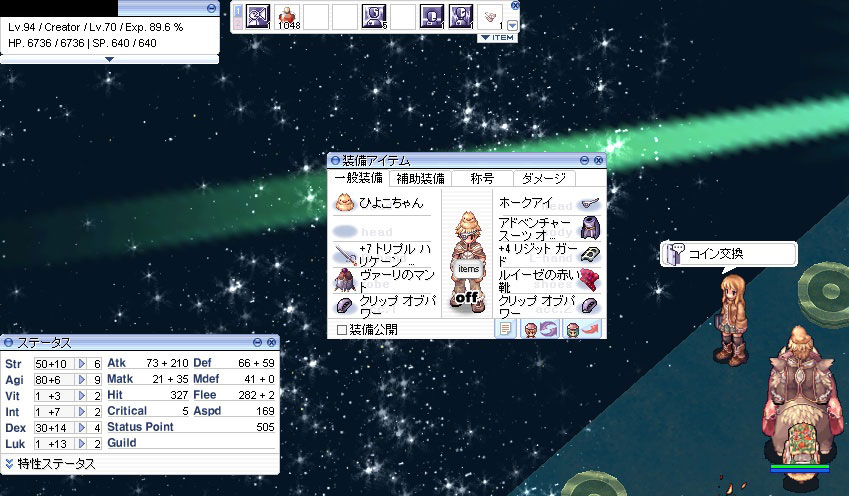Screen dimensions: 849x496
Task: Click the empty mid head equipment slot
Action: click(345, 232)
